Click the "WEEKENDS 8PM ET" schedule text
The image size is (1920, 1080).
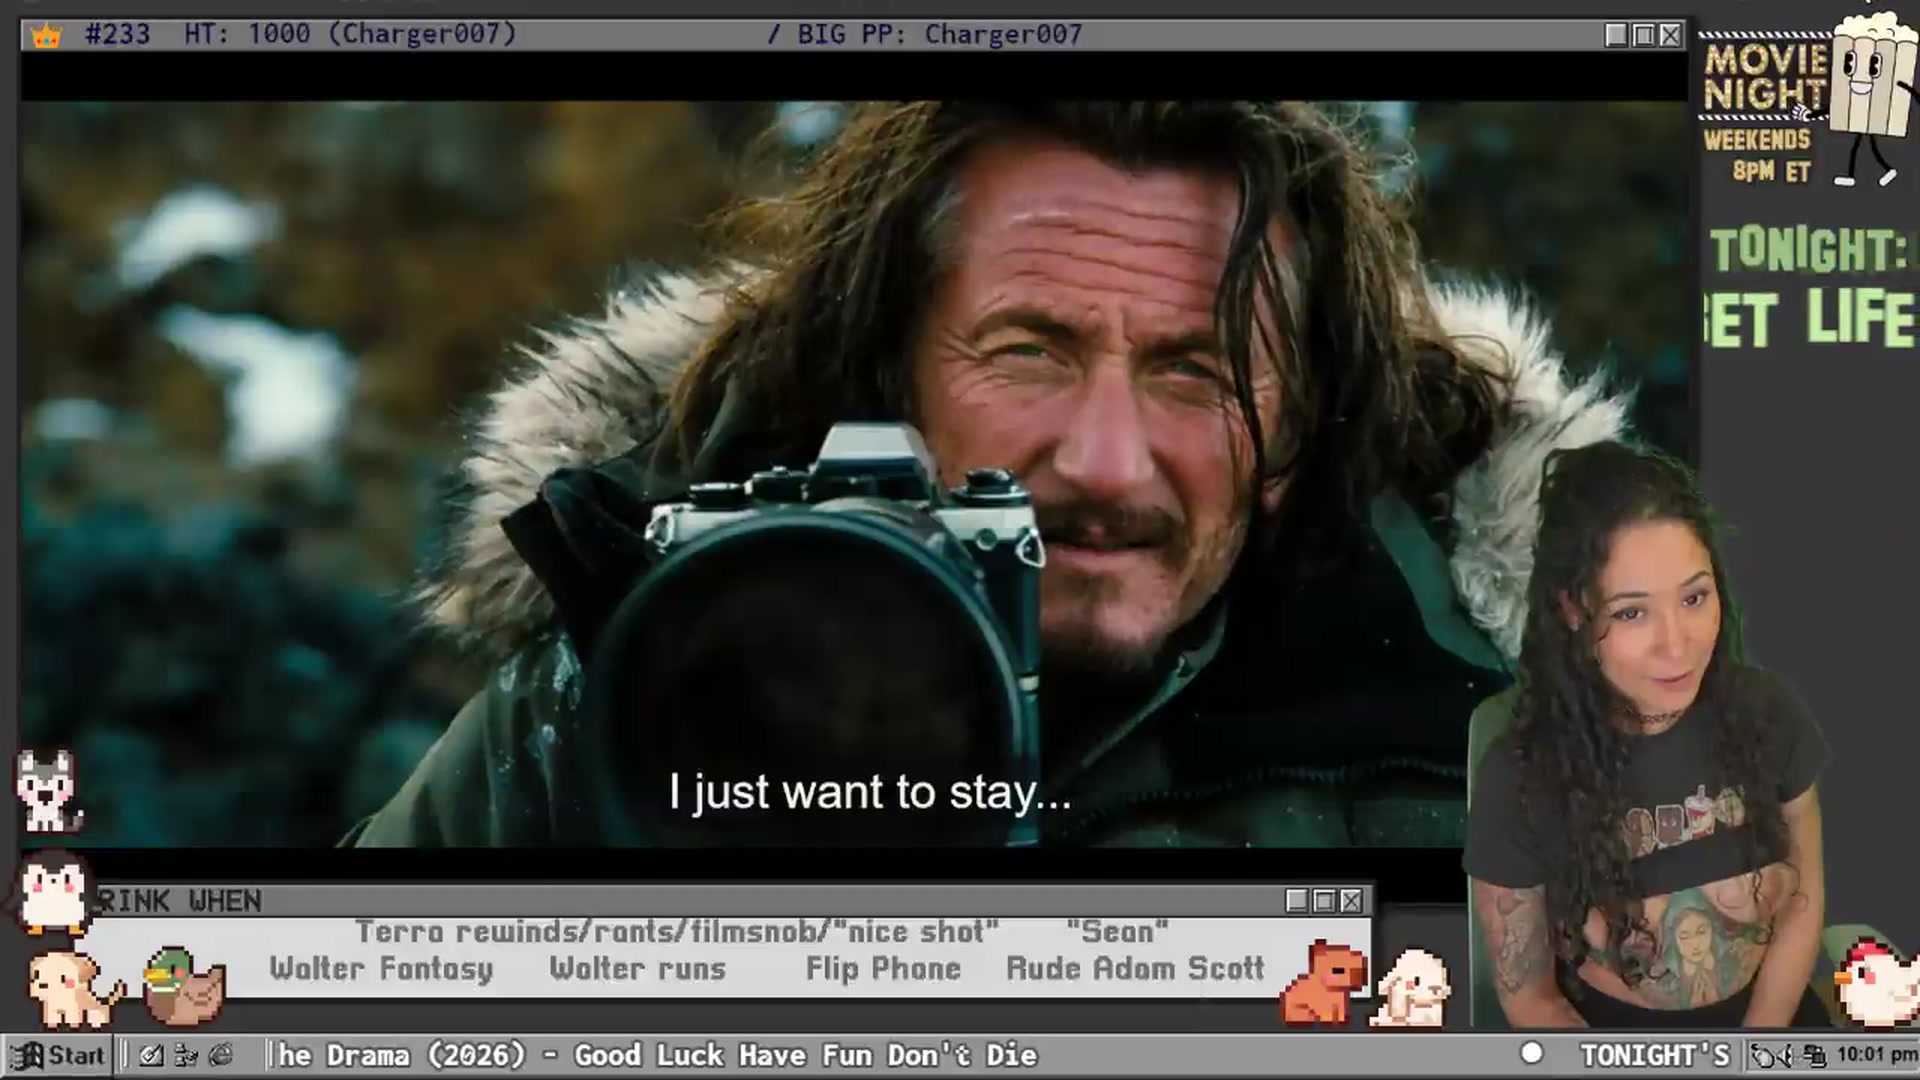[x=1758, y=156]
